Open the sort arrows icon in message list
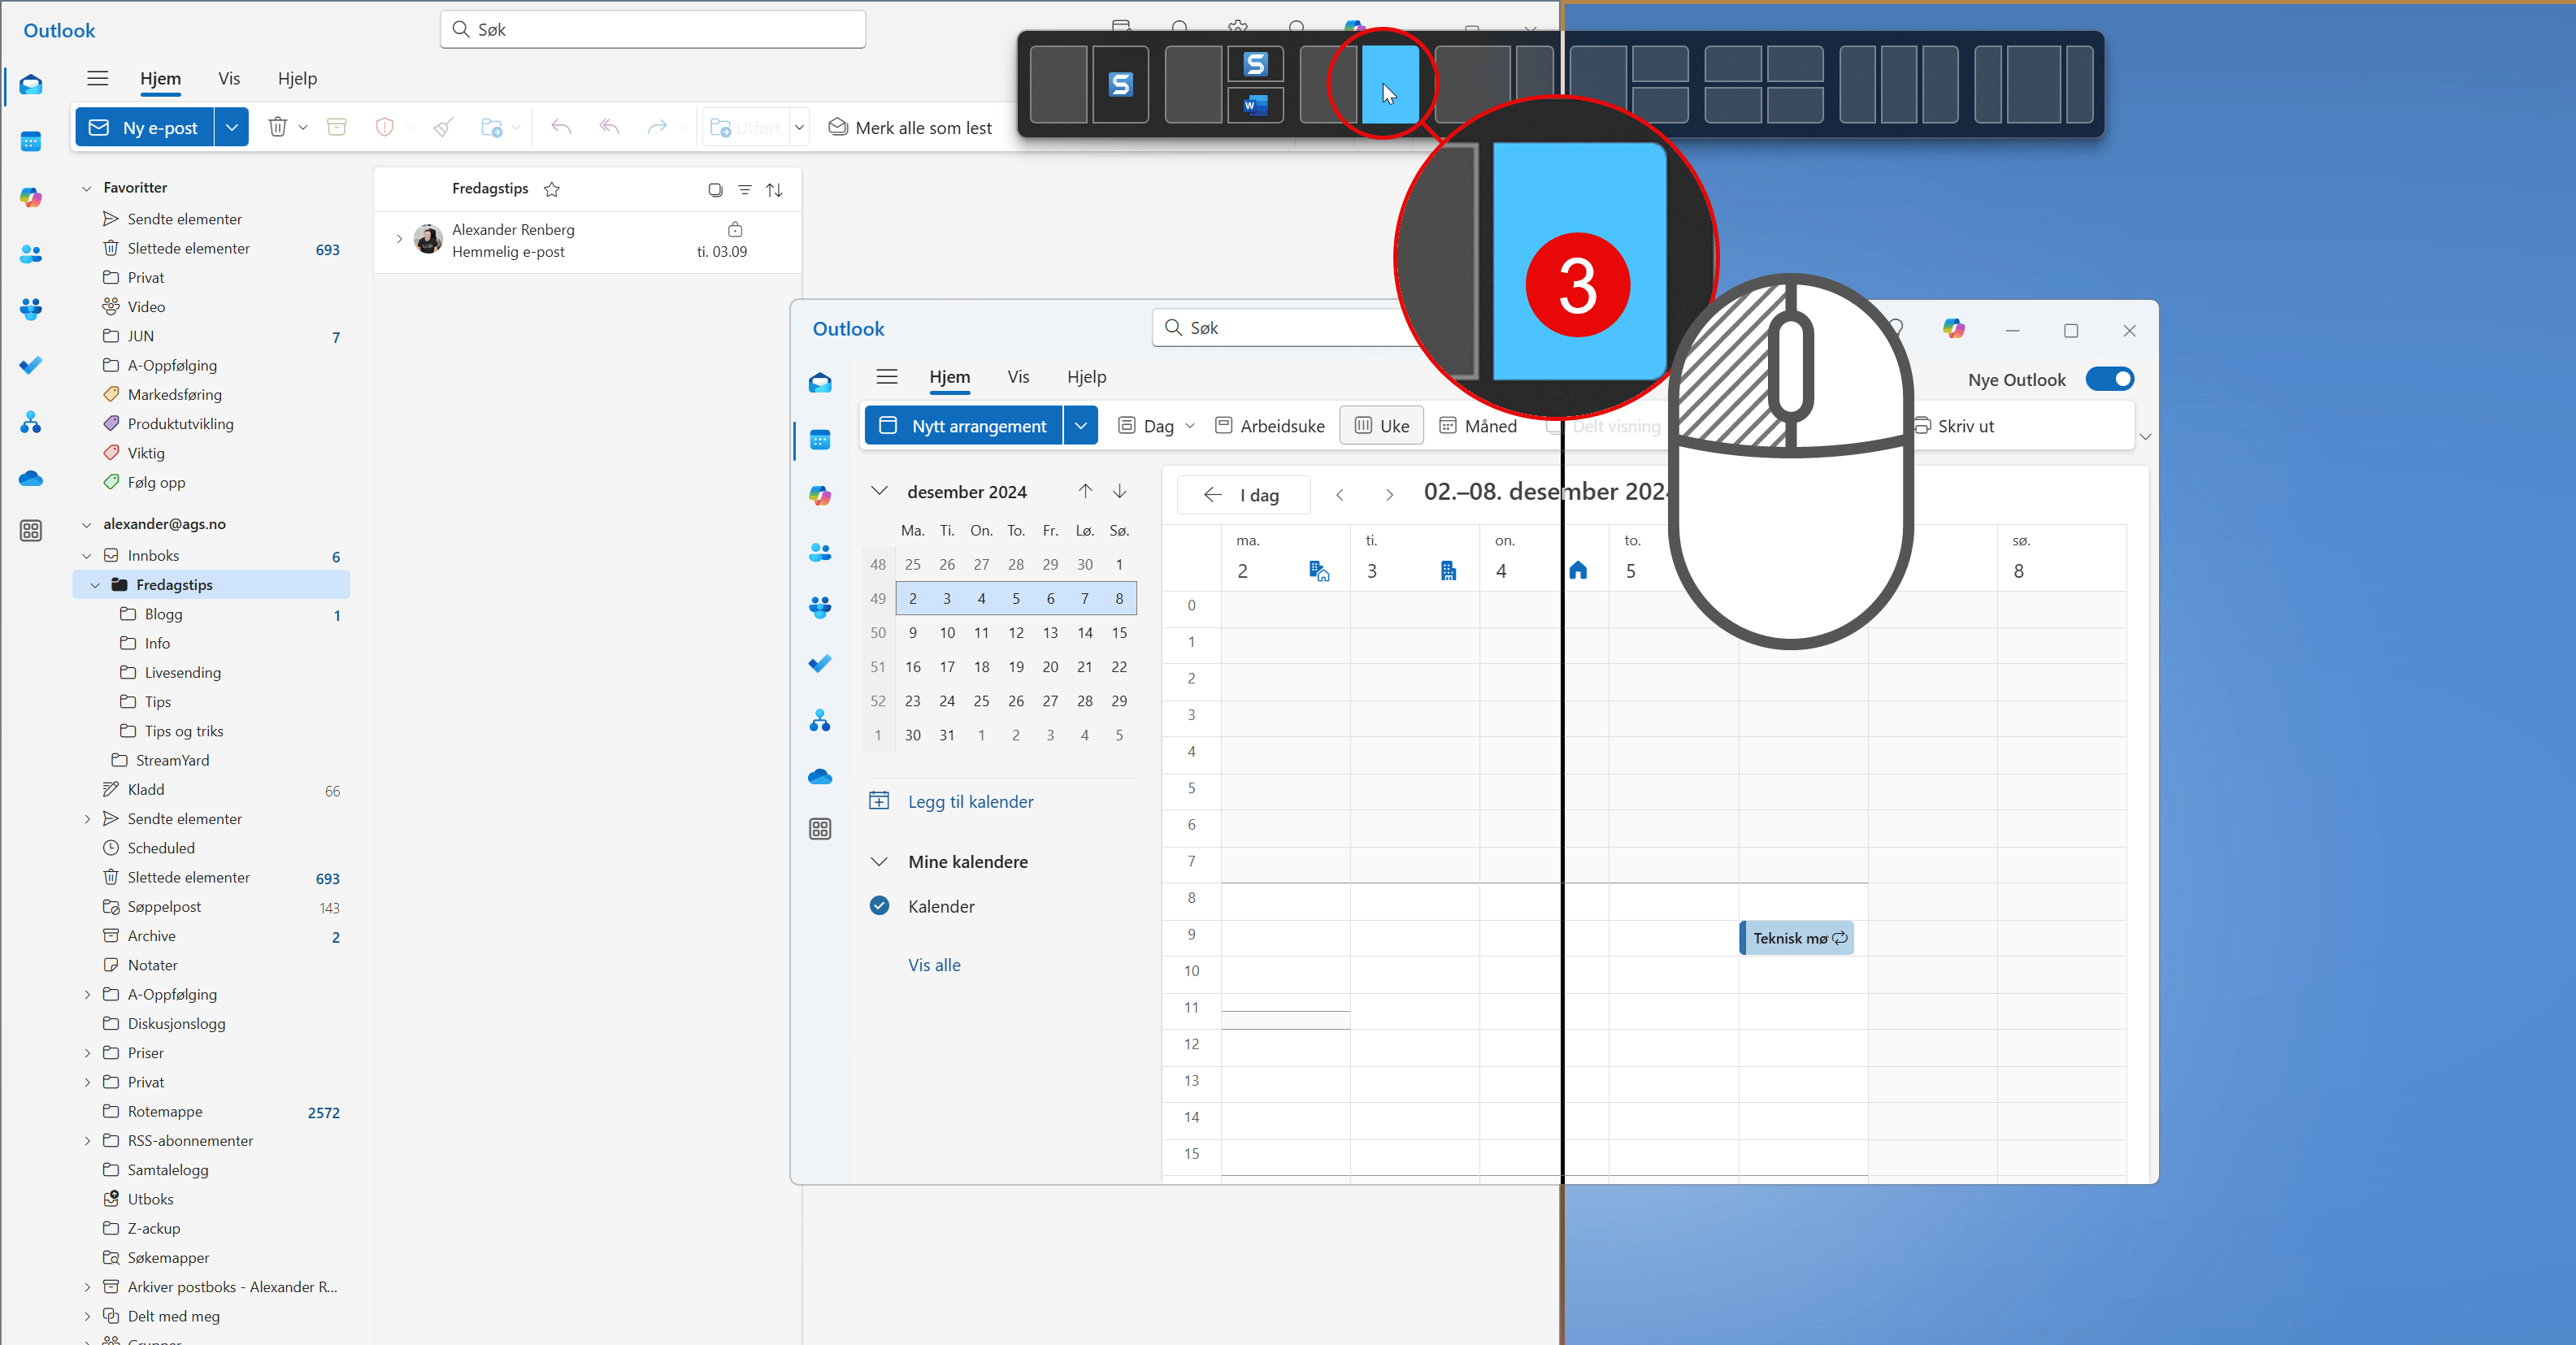 tap(774, 190)
